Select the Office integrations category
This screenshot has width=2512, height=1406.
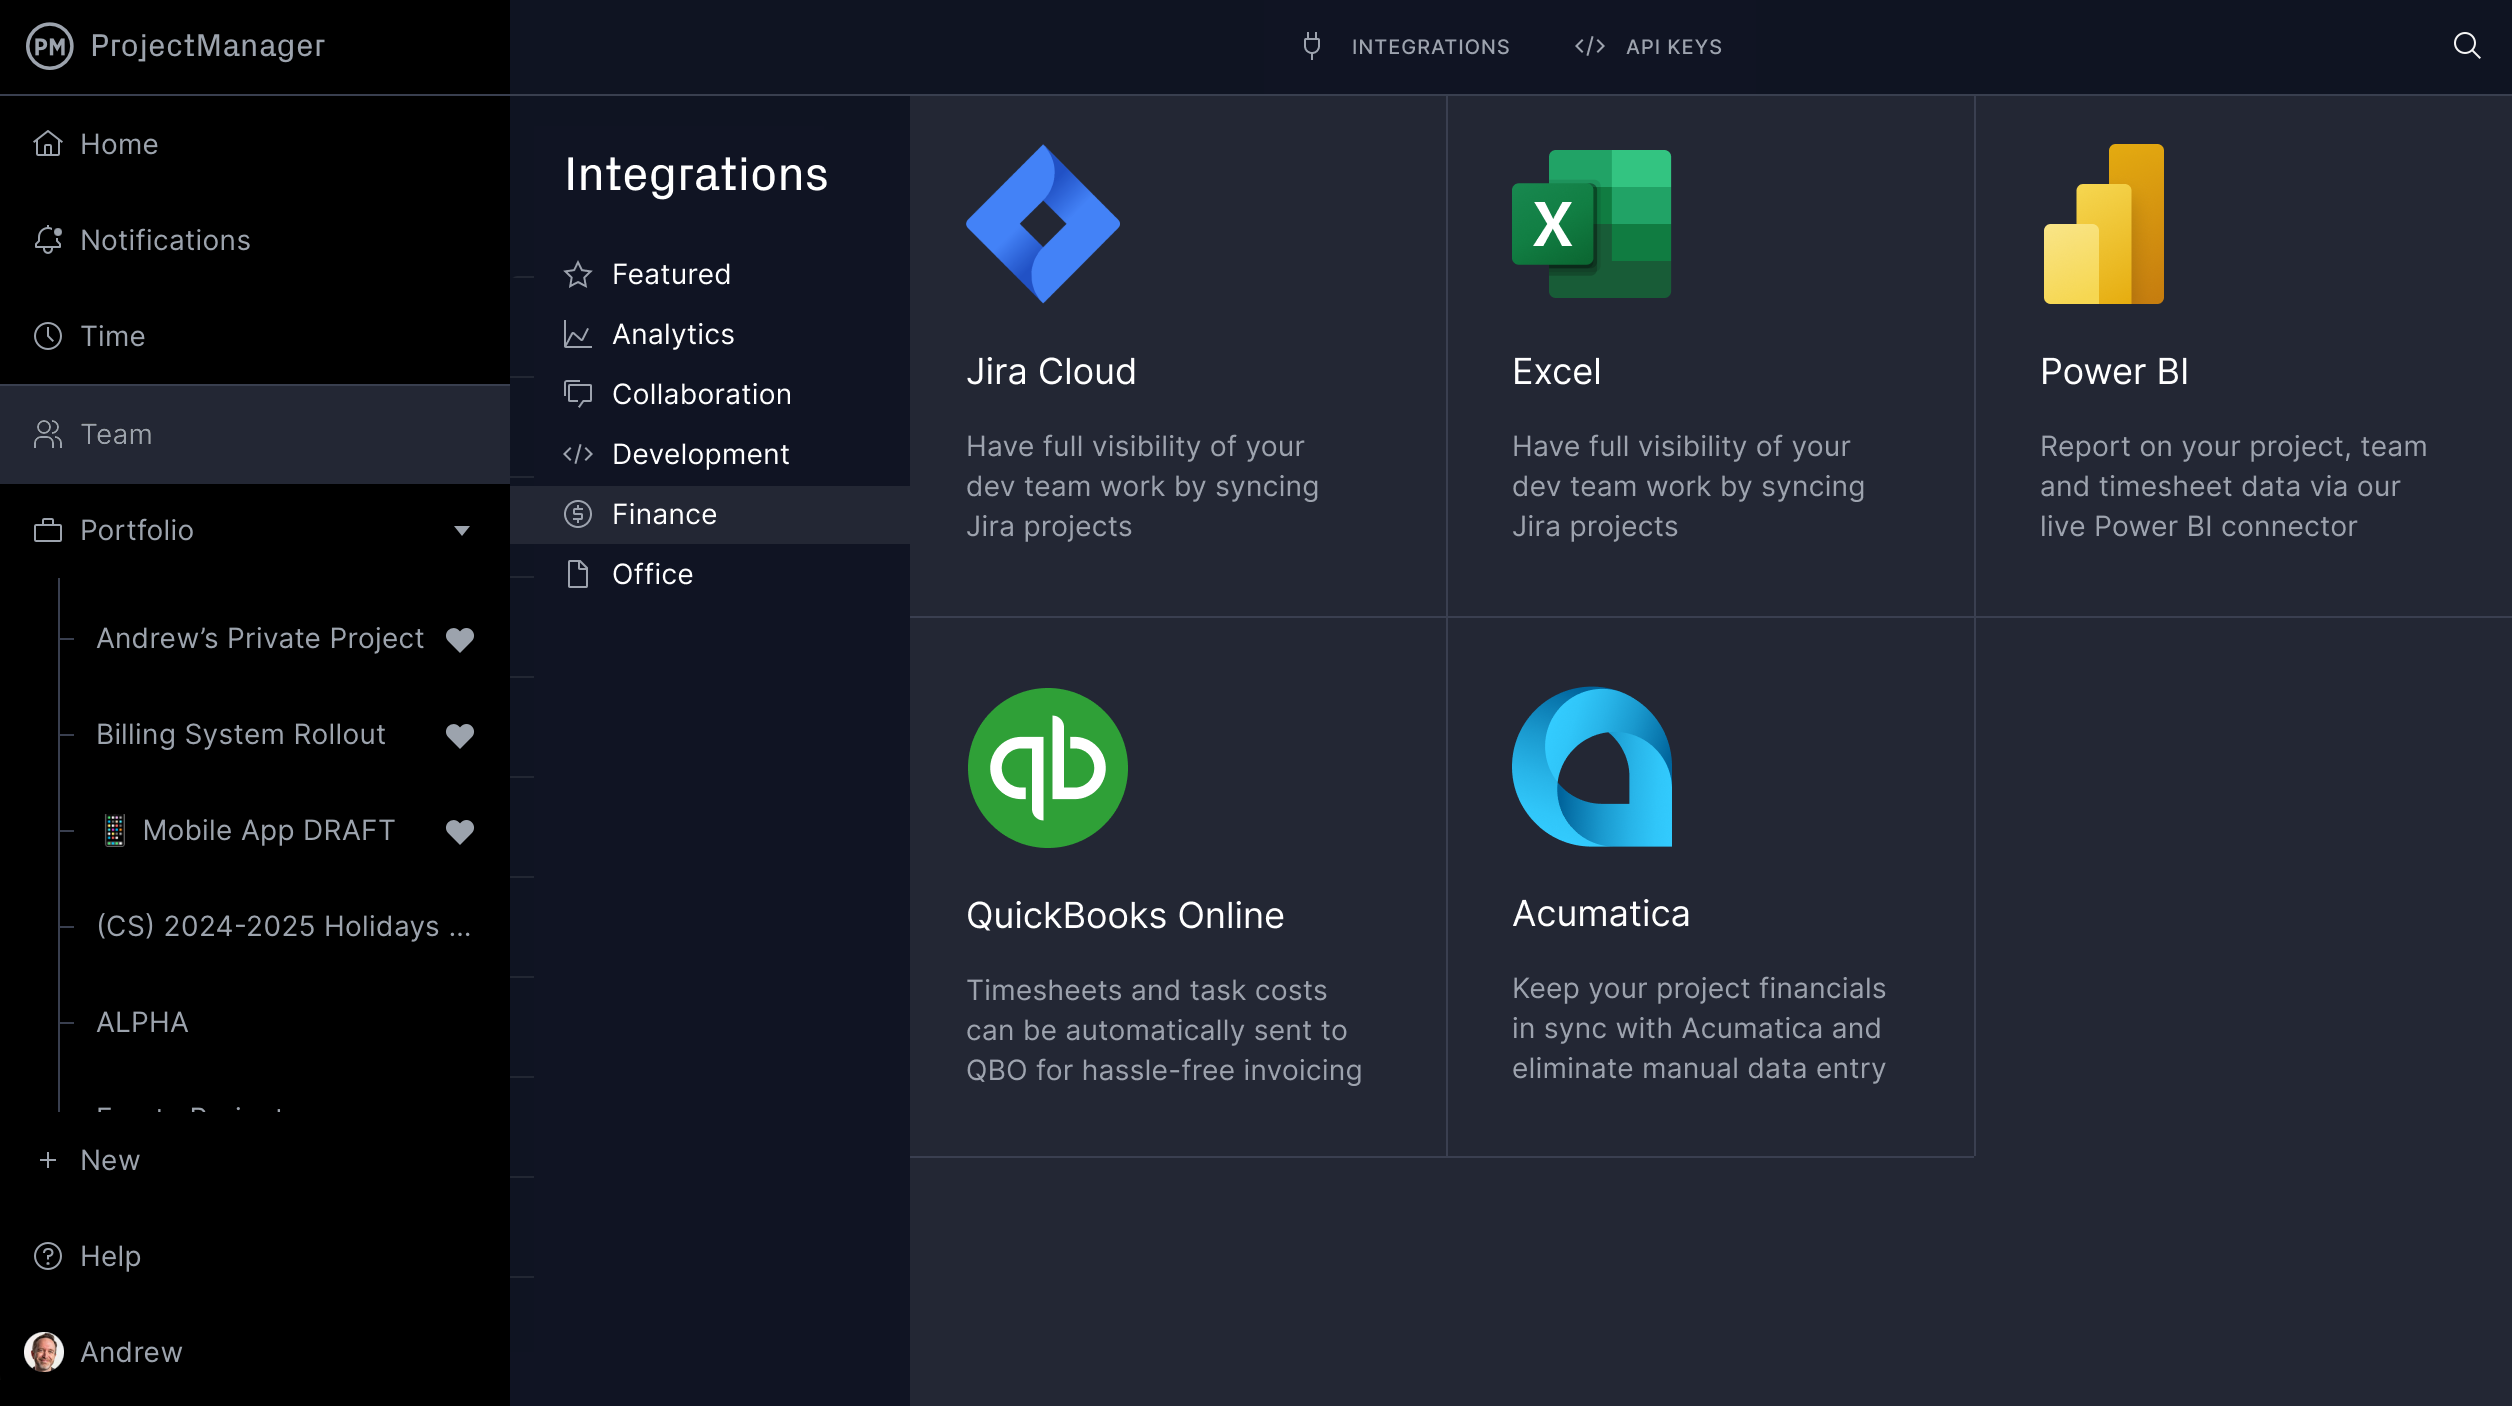[710, 574]
